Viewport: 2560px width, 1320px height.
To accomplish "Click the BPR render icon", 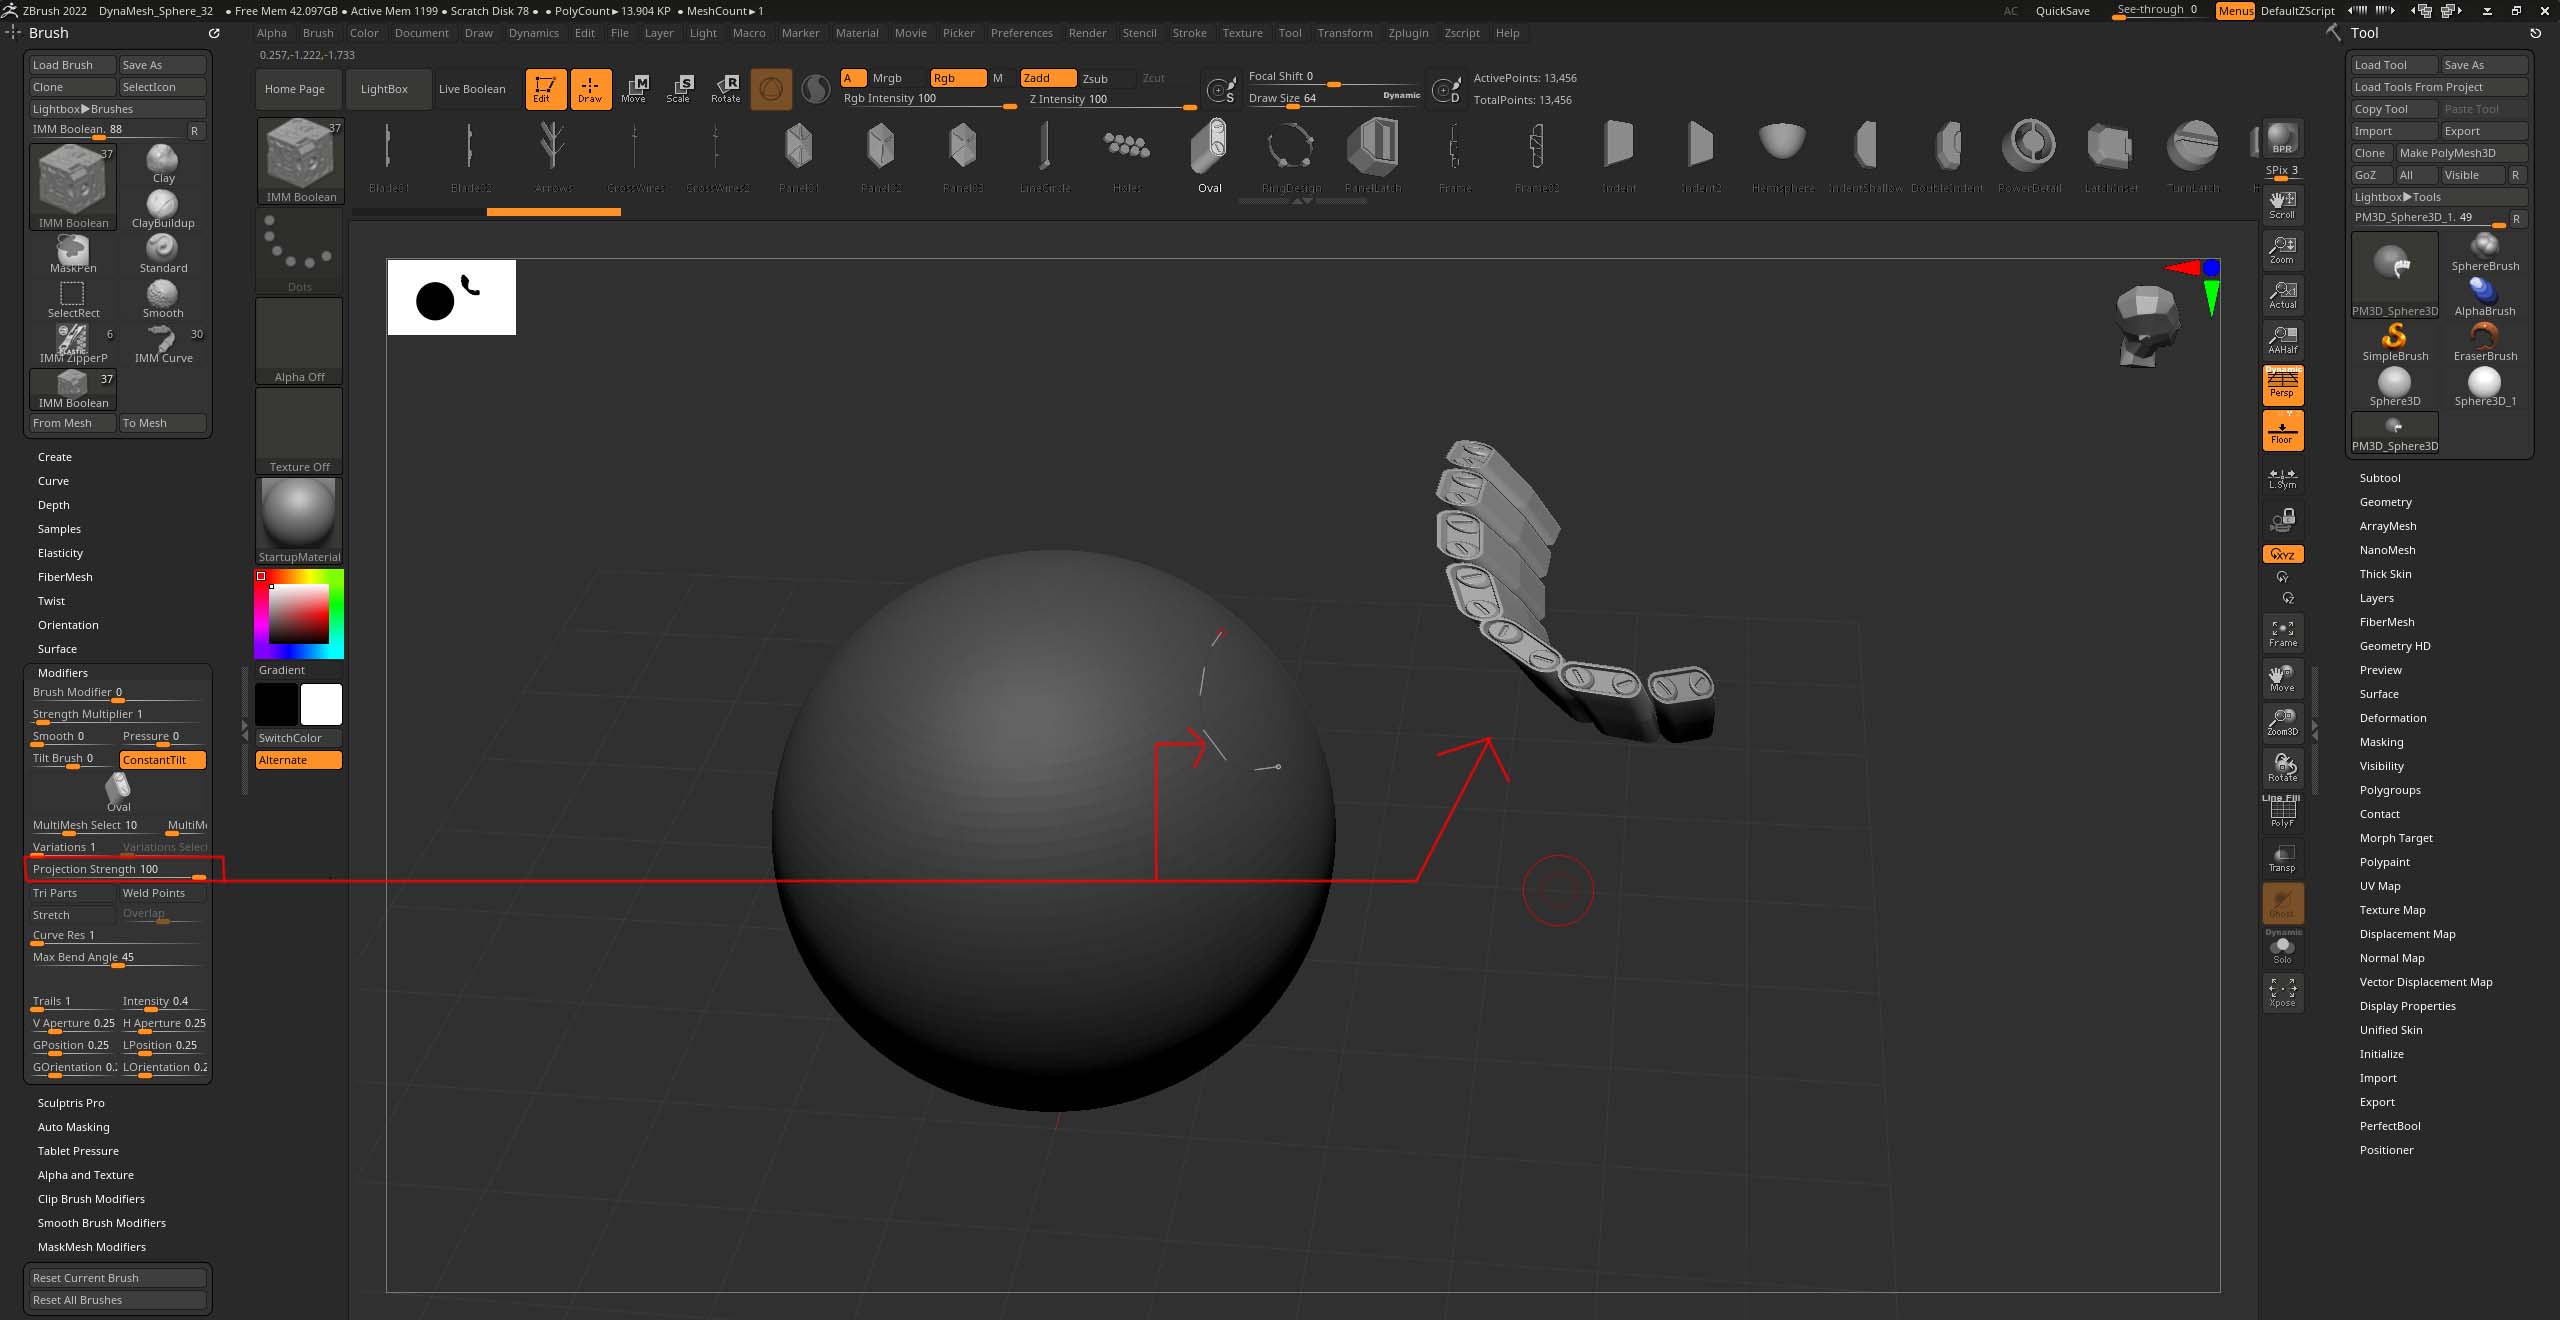I will point(2282,139).
